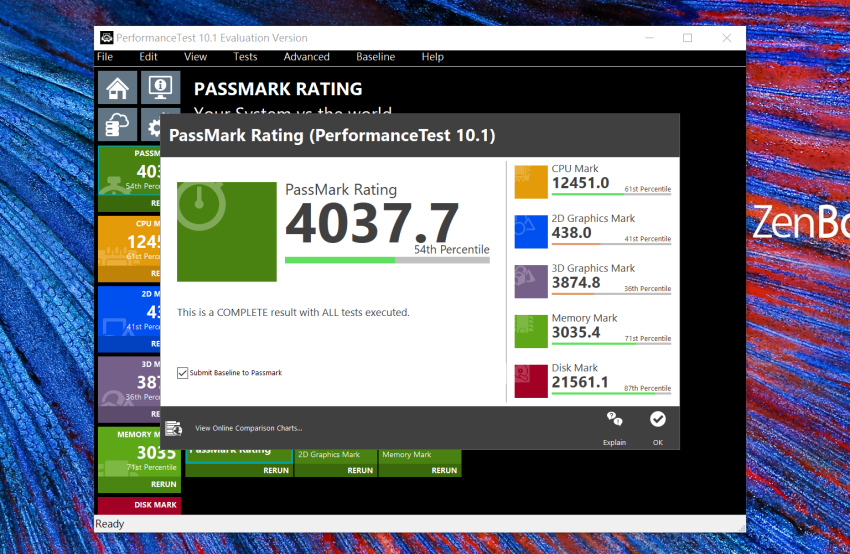Select the 3D Mark sidebar tile
850x554 pixels.
pos(129,390)
